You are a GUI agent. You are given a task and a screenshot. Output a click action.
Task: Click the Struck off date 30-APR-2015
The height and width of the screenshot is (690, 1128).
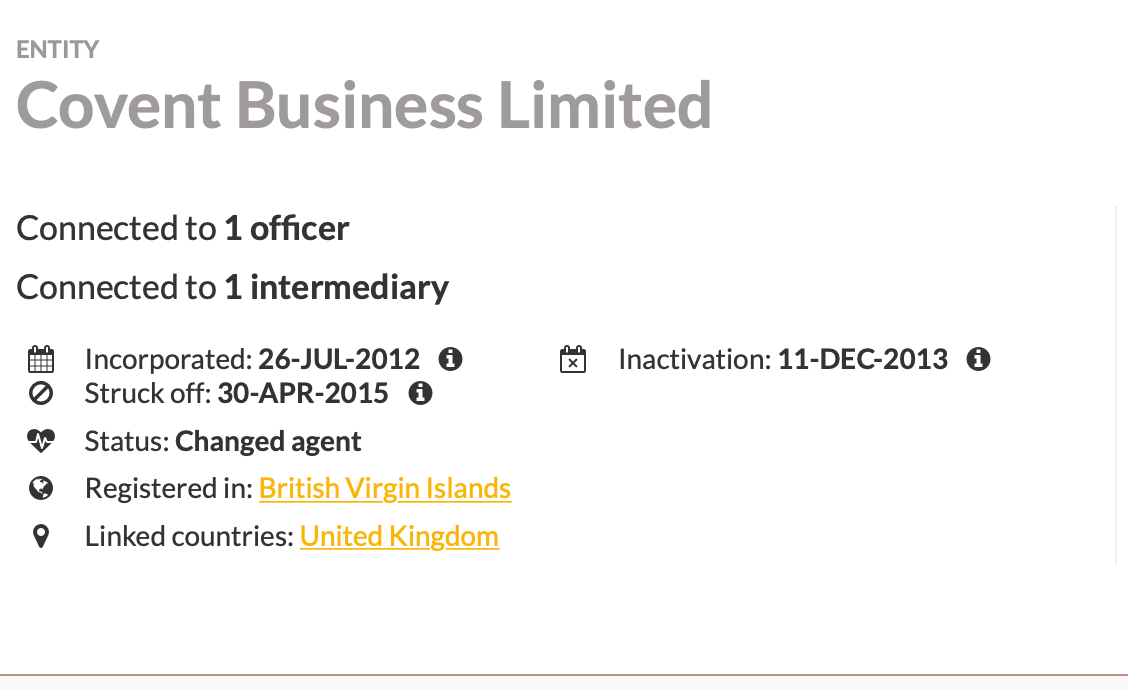click(x=302, y=393)
